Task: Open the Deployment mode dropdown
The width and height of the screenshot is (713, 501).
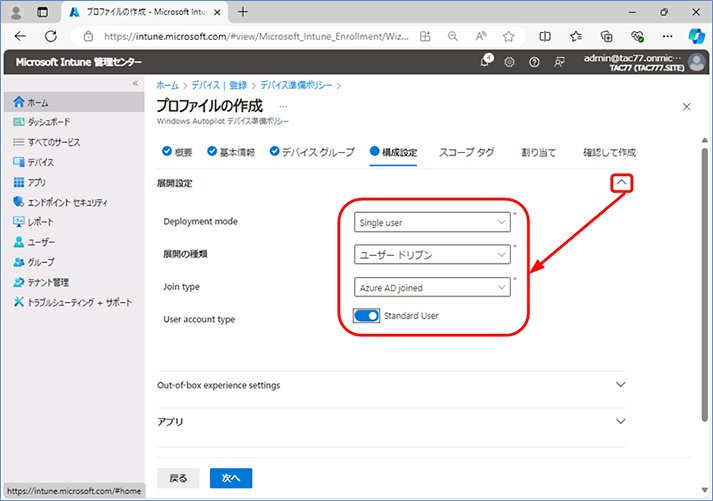Action: [x=432, y=222]
